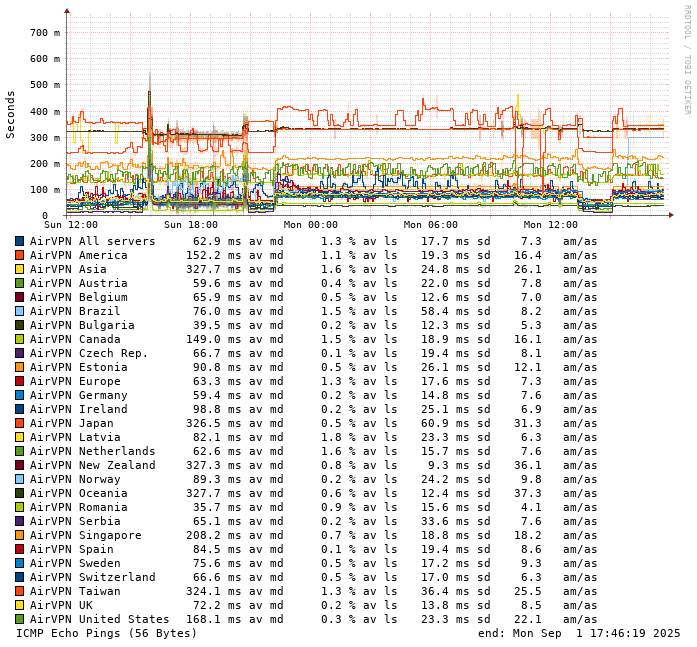Click the AirVPN Asia yellow legend swatch
The image size is (697, 647).
(20, 269)
